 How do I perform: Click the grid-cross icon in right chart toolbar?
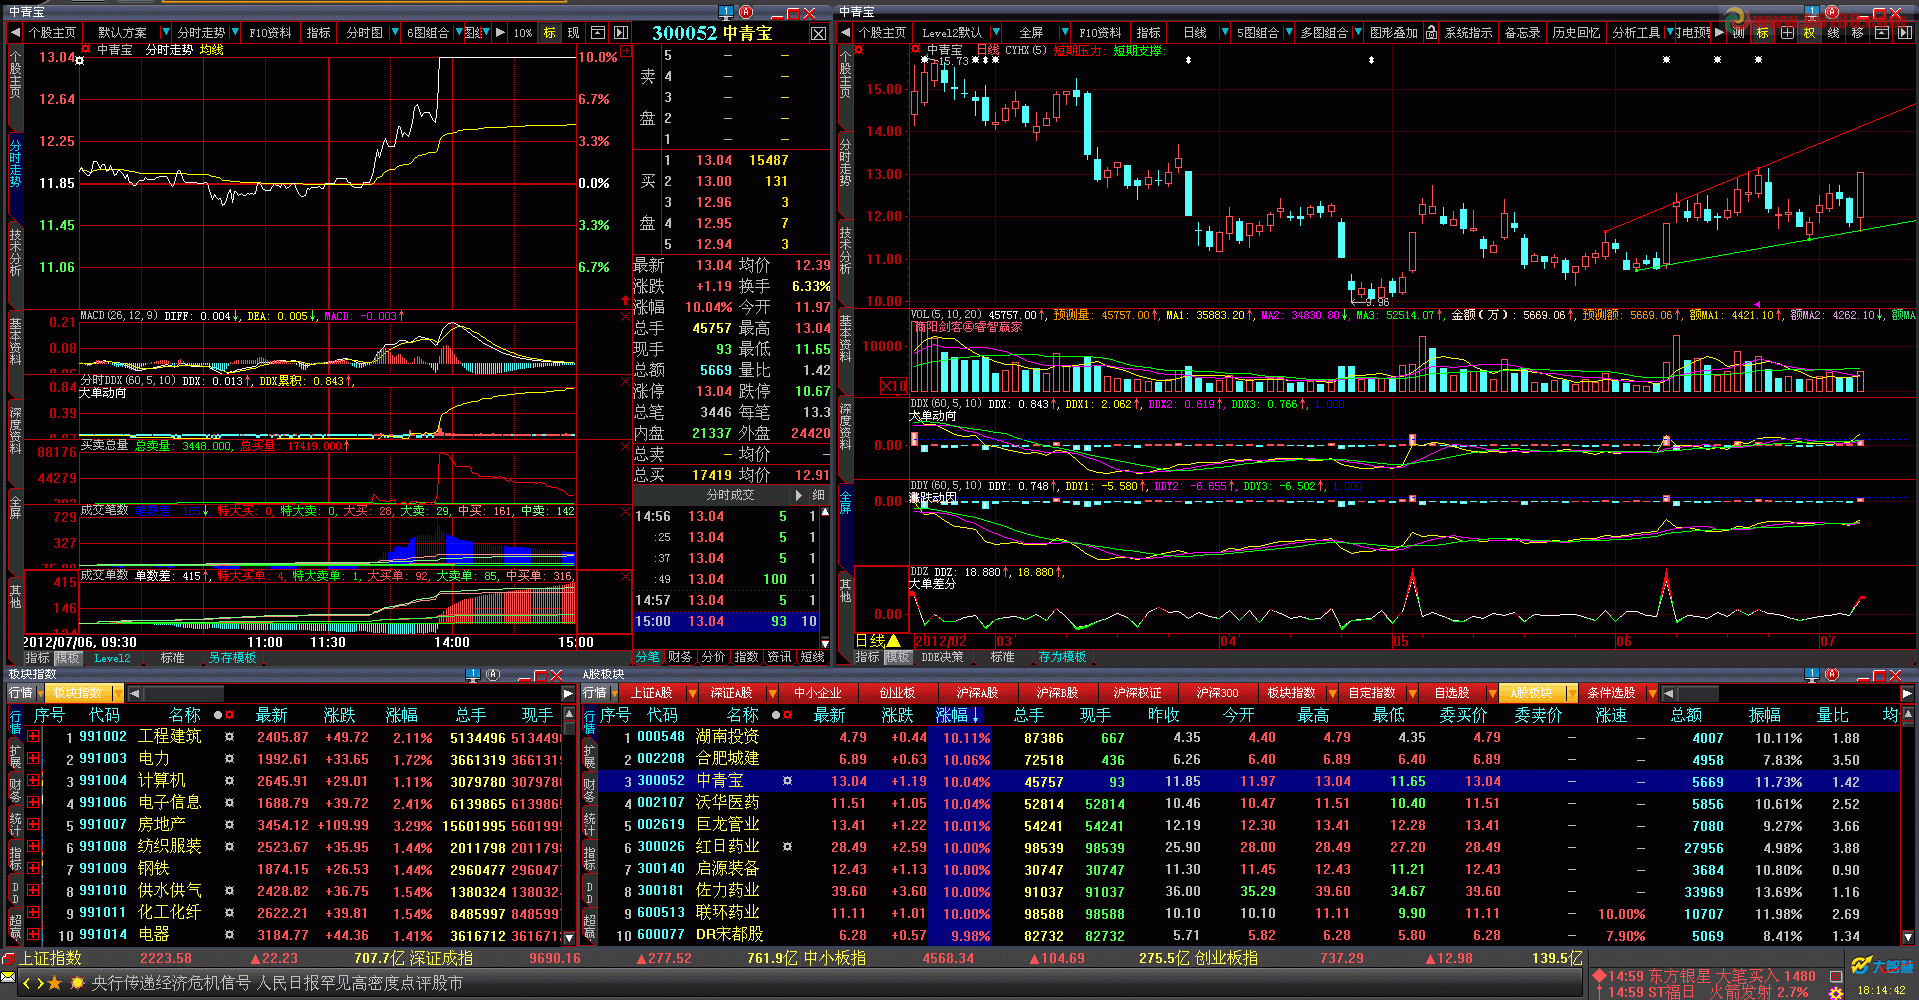[1786, 33]
